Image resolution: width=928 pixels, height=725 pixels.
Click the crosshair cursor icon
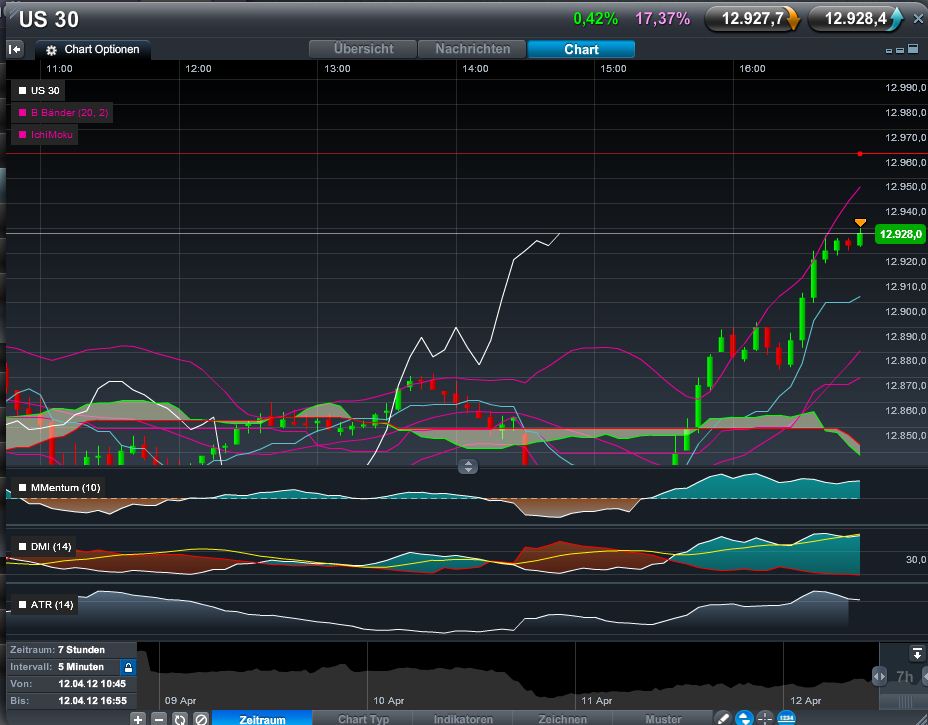pos(765,718)
